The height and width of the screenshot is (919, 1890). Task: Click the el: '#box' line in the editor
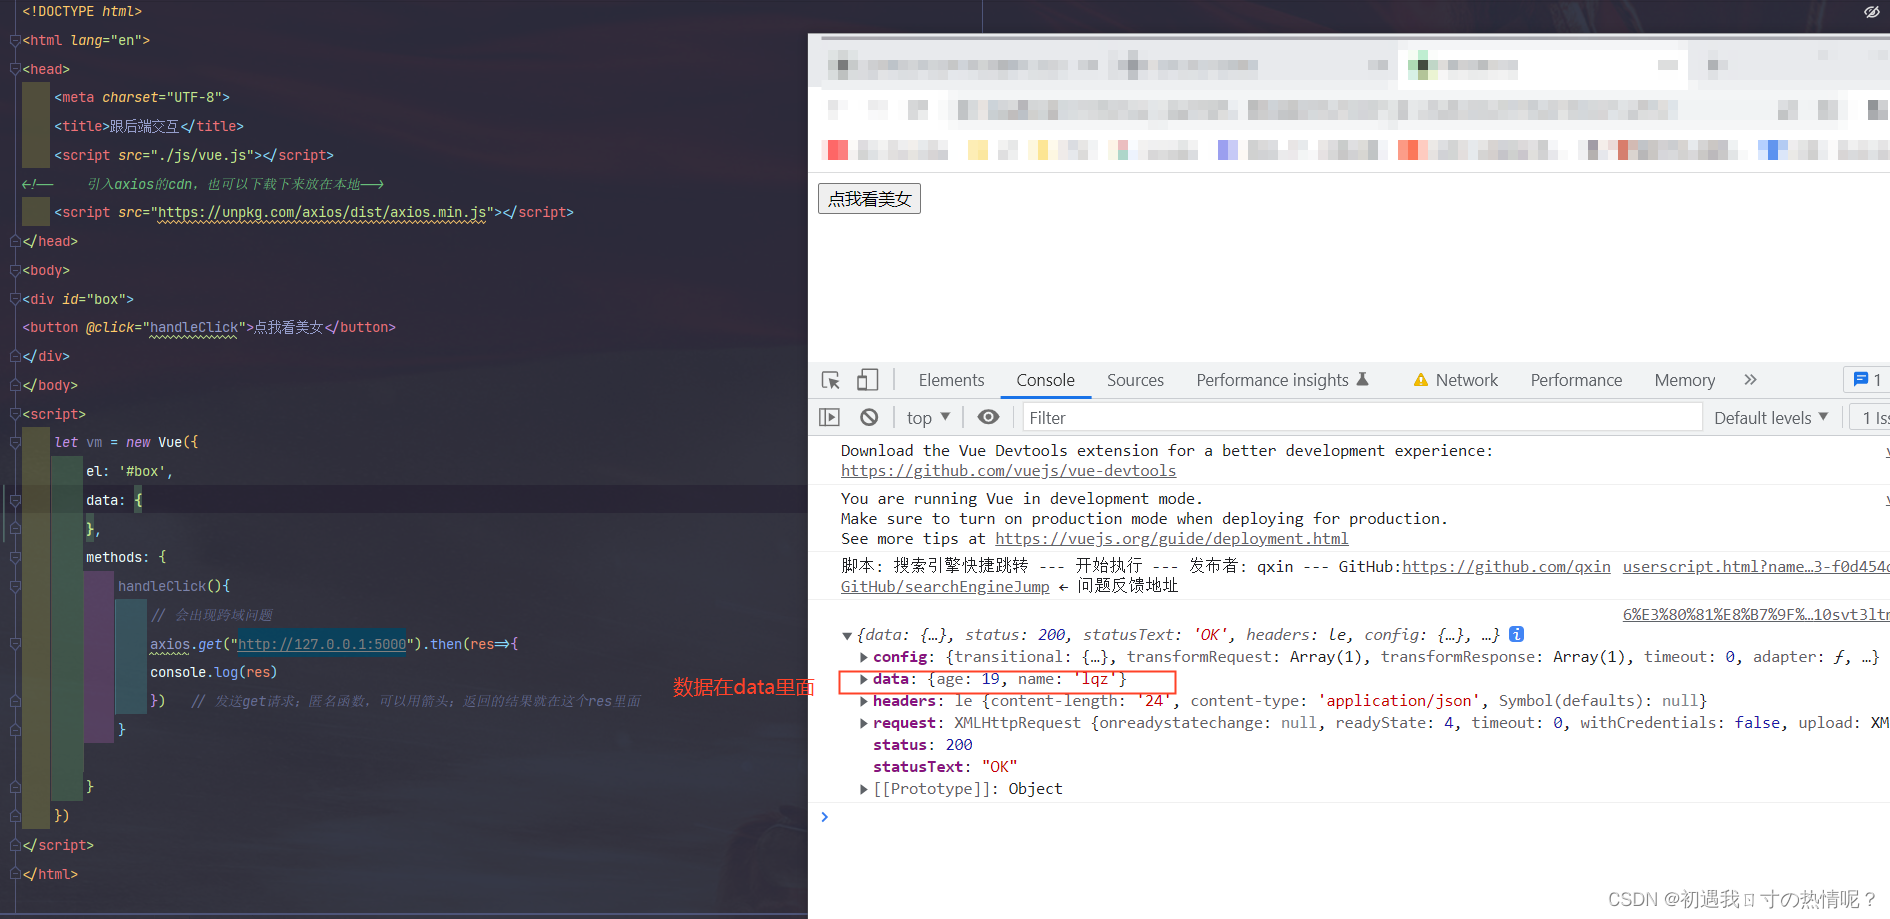click(129, 471)
